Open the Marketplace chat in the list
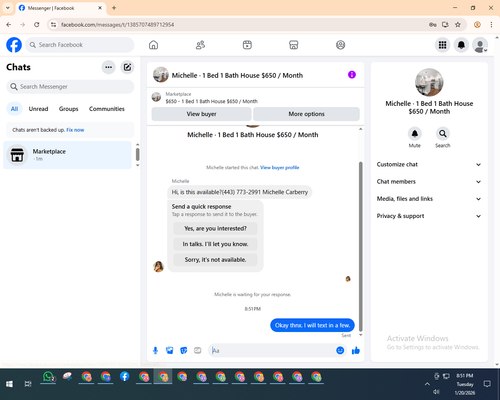This screenshot has height=400, width=500. pyautogui.click(x=68, y=155)
